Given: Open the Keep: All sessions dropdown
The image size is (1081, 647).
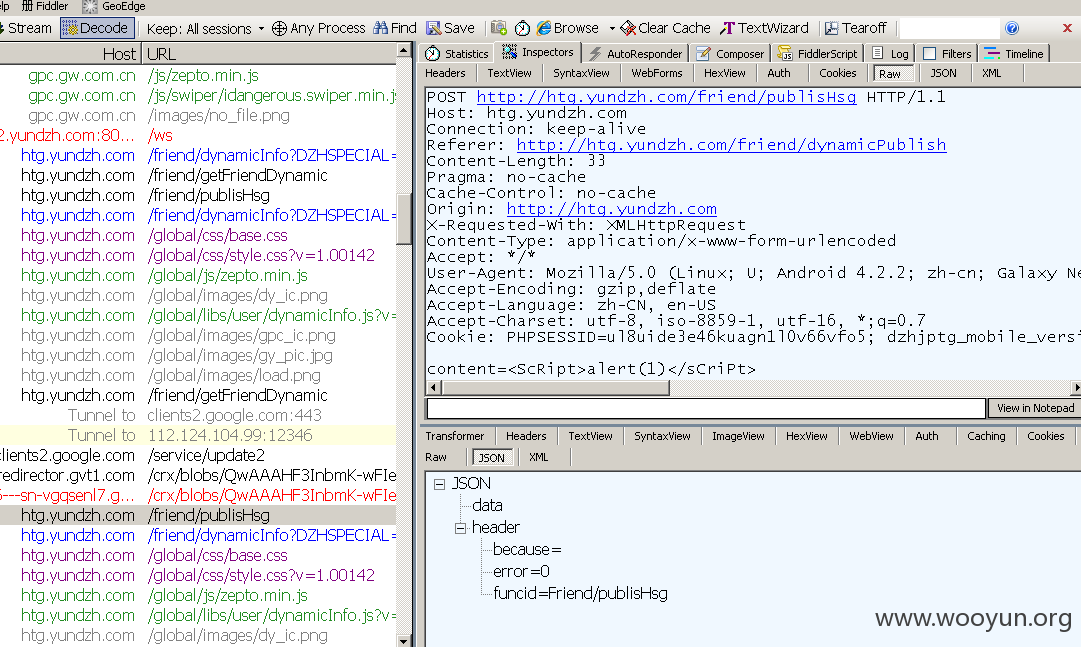Looking at the screenshot, I should [205, 29].
